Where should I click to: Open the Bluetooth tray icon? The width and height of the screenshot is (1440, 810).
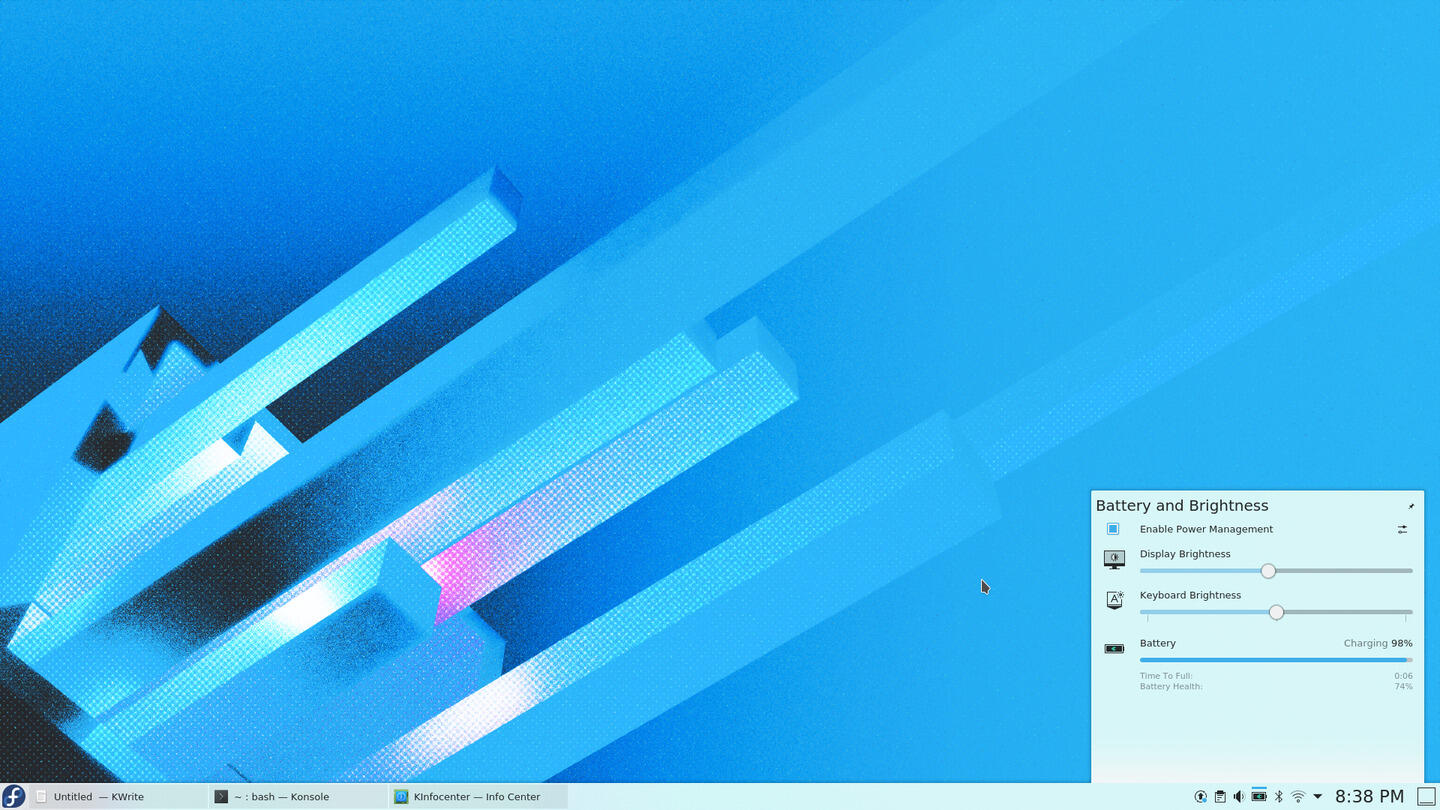[1278, 797]
